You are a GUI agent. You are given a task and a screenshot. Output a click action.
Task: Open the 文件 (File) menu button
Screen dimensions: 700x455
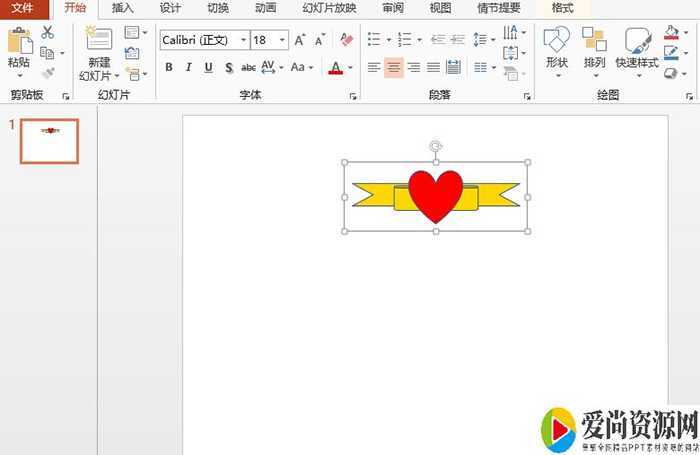click(x=22, y=8)
